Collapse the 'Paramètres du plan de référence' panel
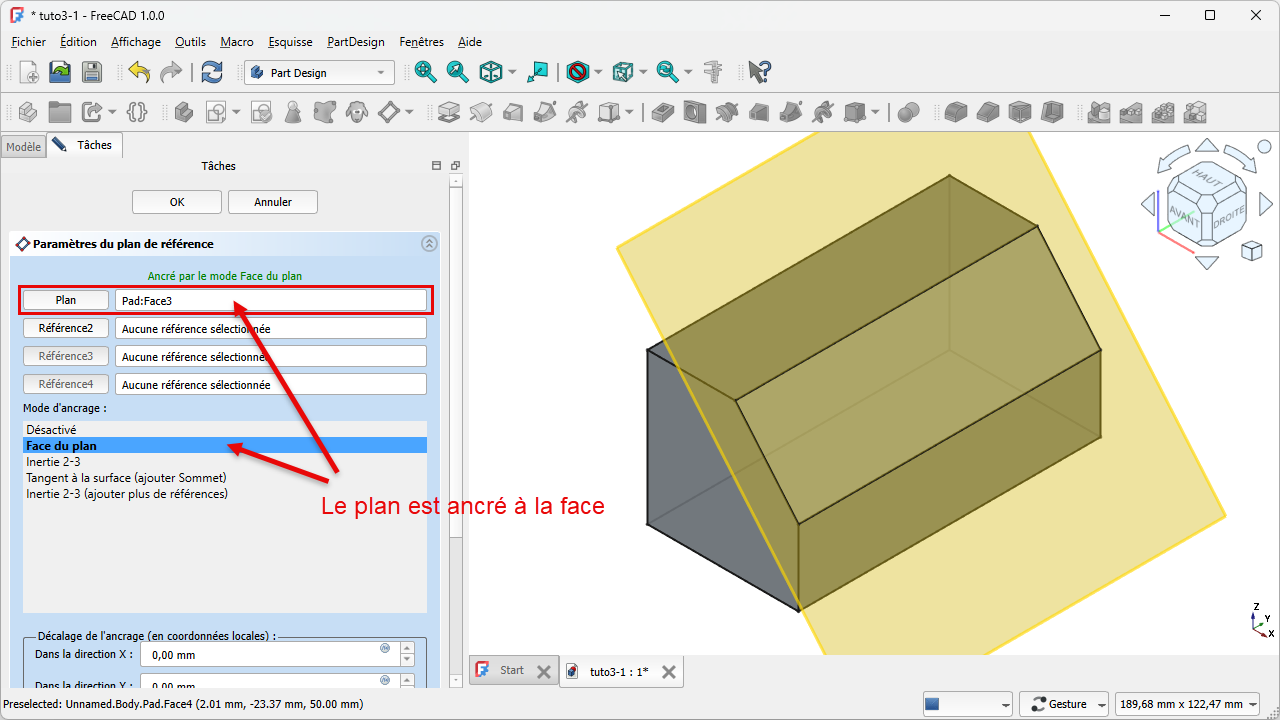 (x=429, y=243)
